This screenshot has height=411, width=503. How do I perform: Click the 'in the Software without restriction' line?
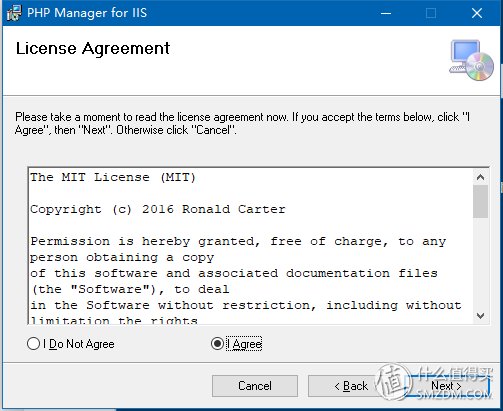click(246, 305)
